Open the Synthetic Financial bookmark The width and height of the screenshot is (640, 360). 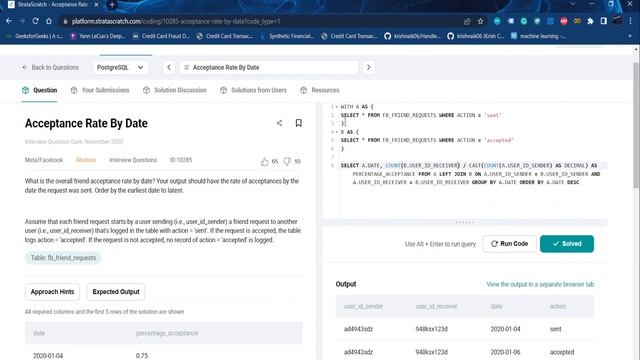coord(287,36)
